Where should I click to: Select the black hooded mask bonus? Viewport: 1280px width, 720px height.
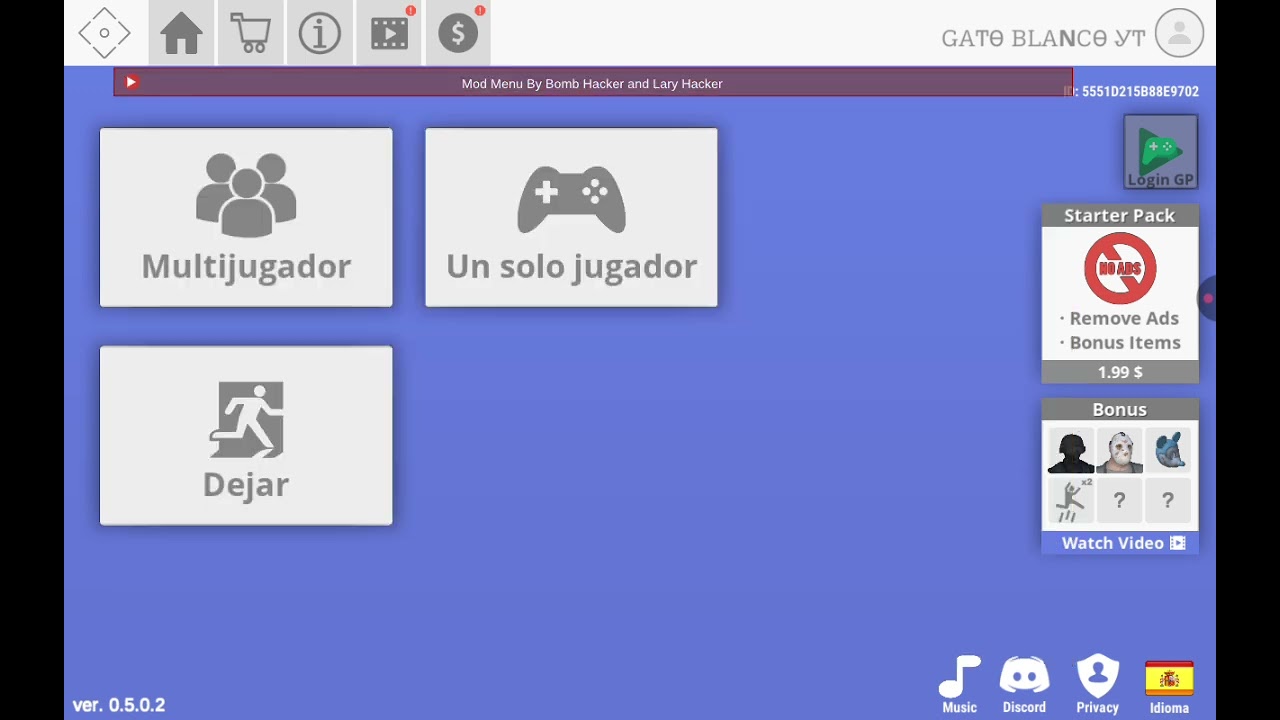(1071, 452)
